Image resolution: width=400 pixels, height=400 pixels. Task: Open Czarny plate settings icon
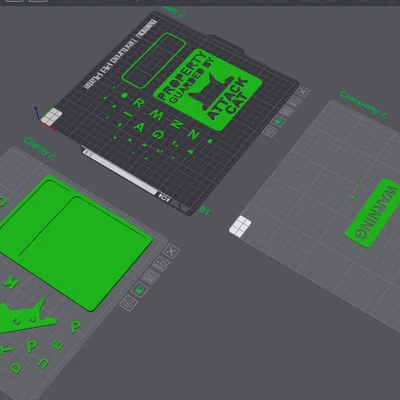129,303
